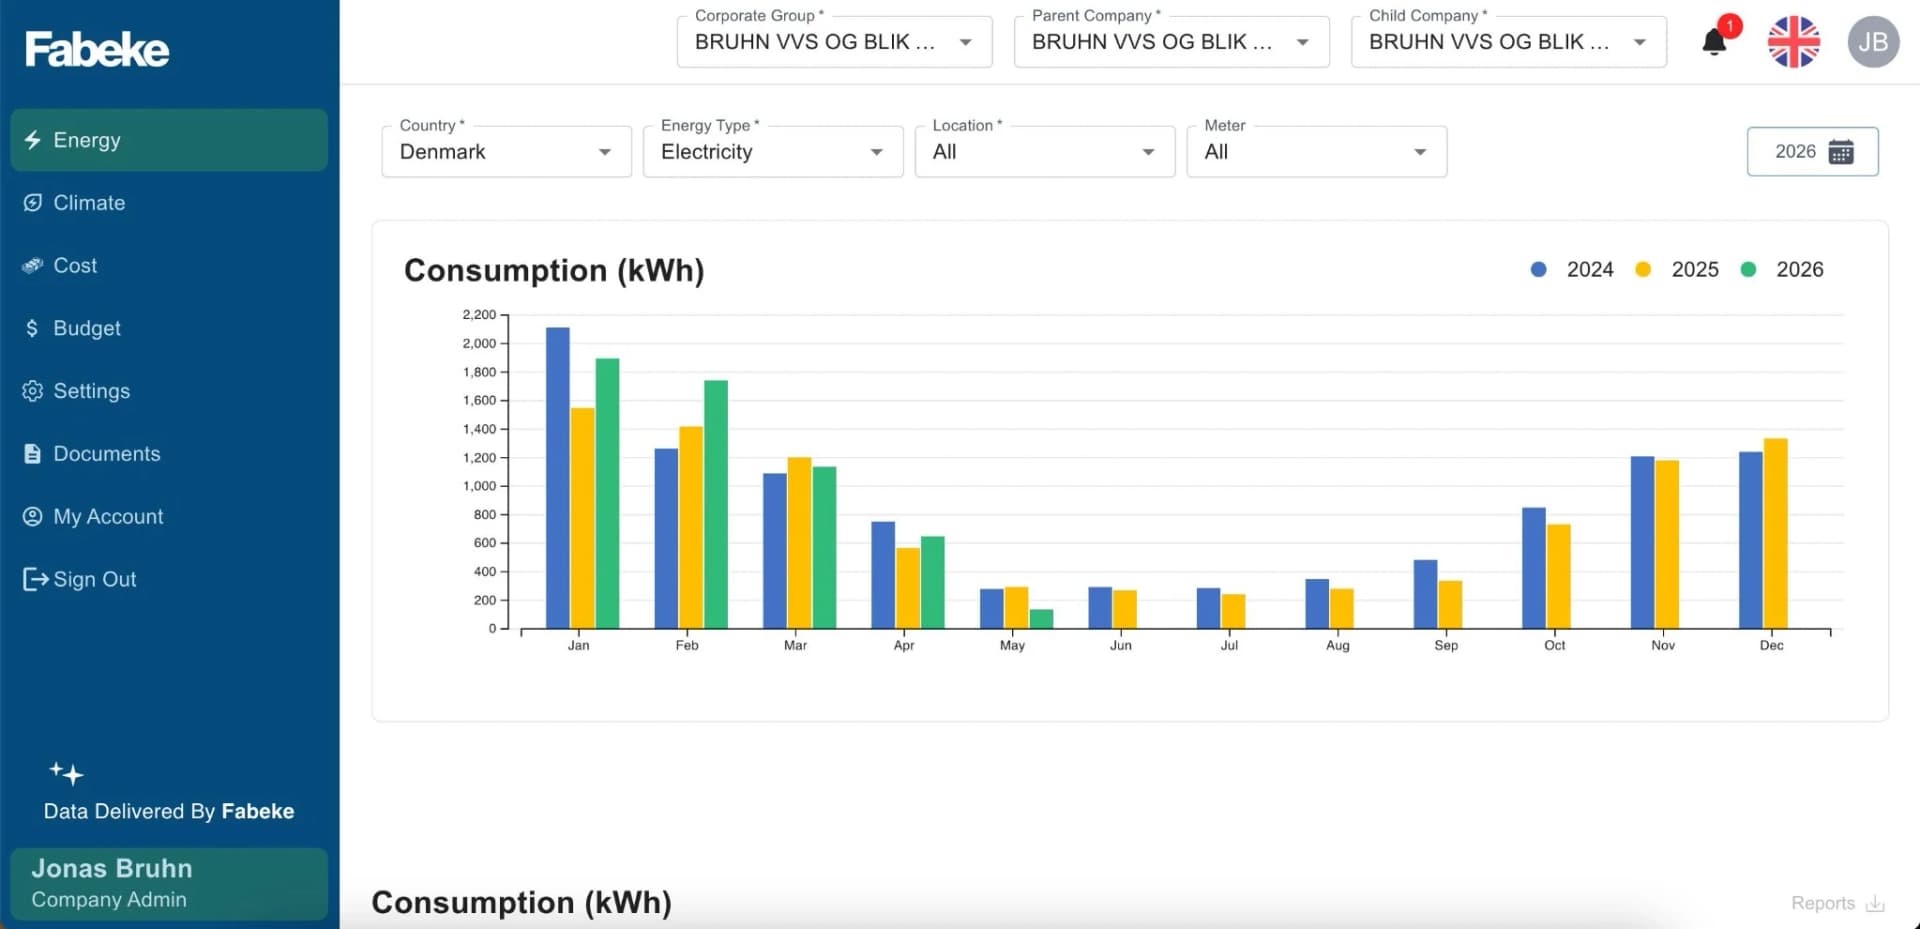Expand the Parent Company dropdown
1920x929 pixels.
coord(1172,42)
